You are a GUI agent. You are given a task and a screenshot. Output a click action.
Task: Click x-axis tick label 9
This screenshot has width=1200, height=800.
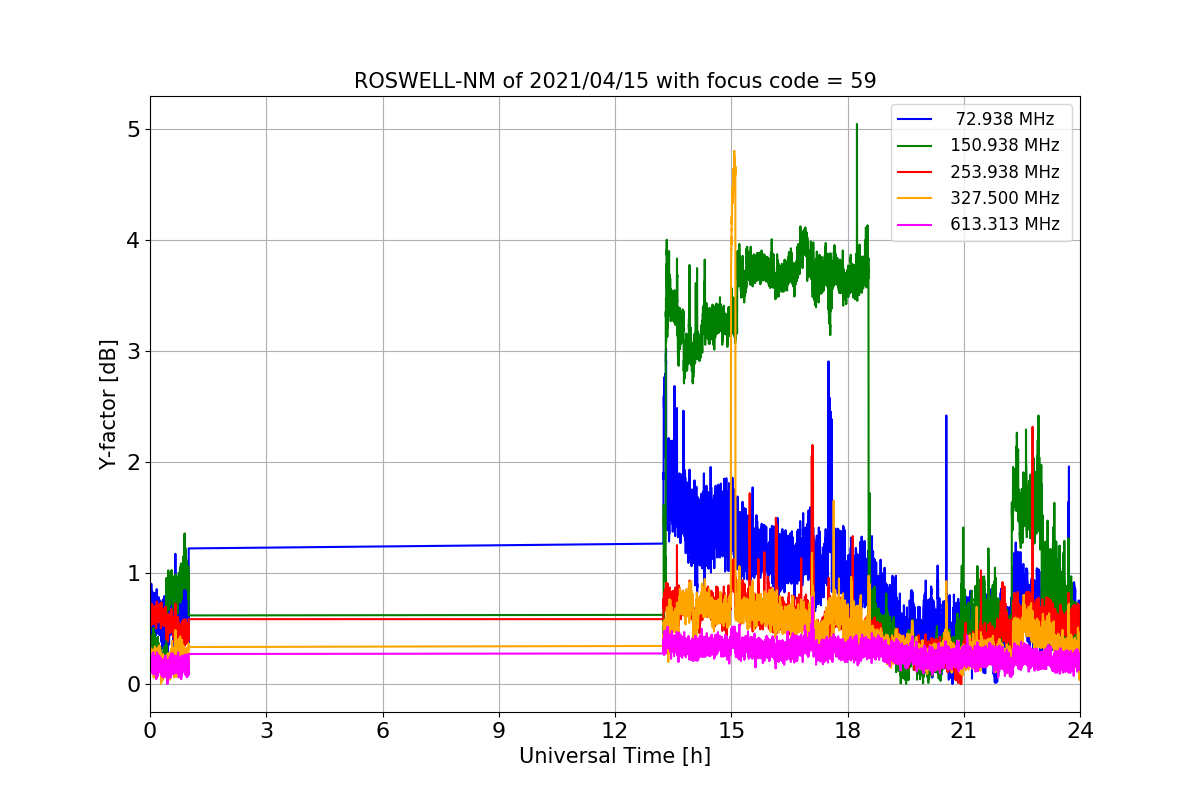[499, 731]
